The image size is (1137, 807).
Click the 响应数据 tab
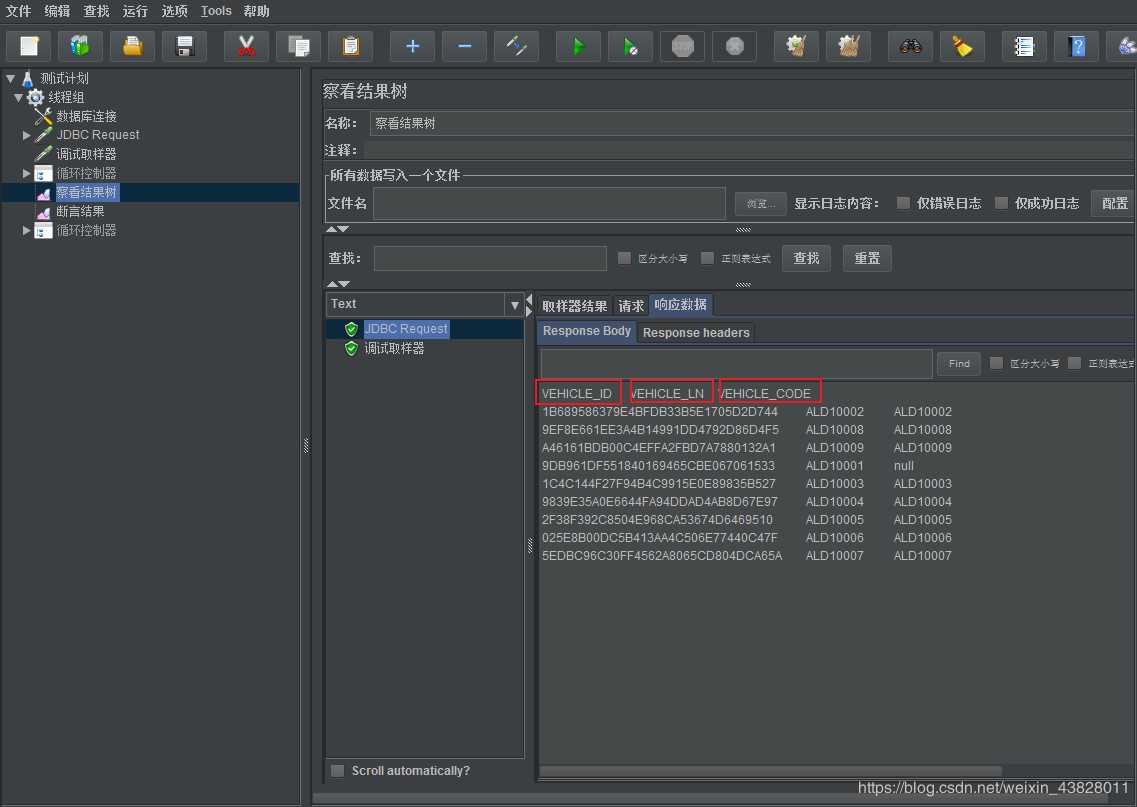pyautogui.click(x=680, y=305)
